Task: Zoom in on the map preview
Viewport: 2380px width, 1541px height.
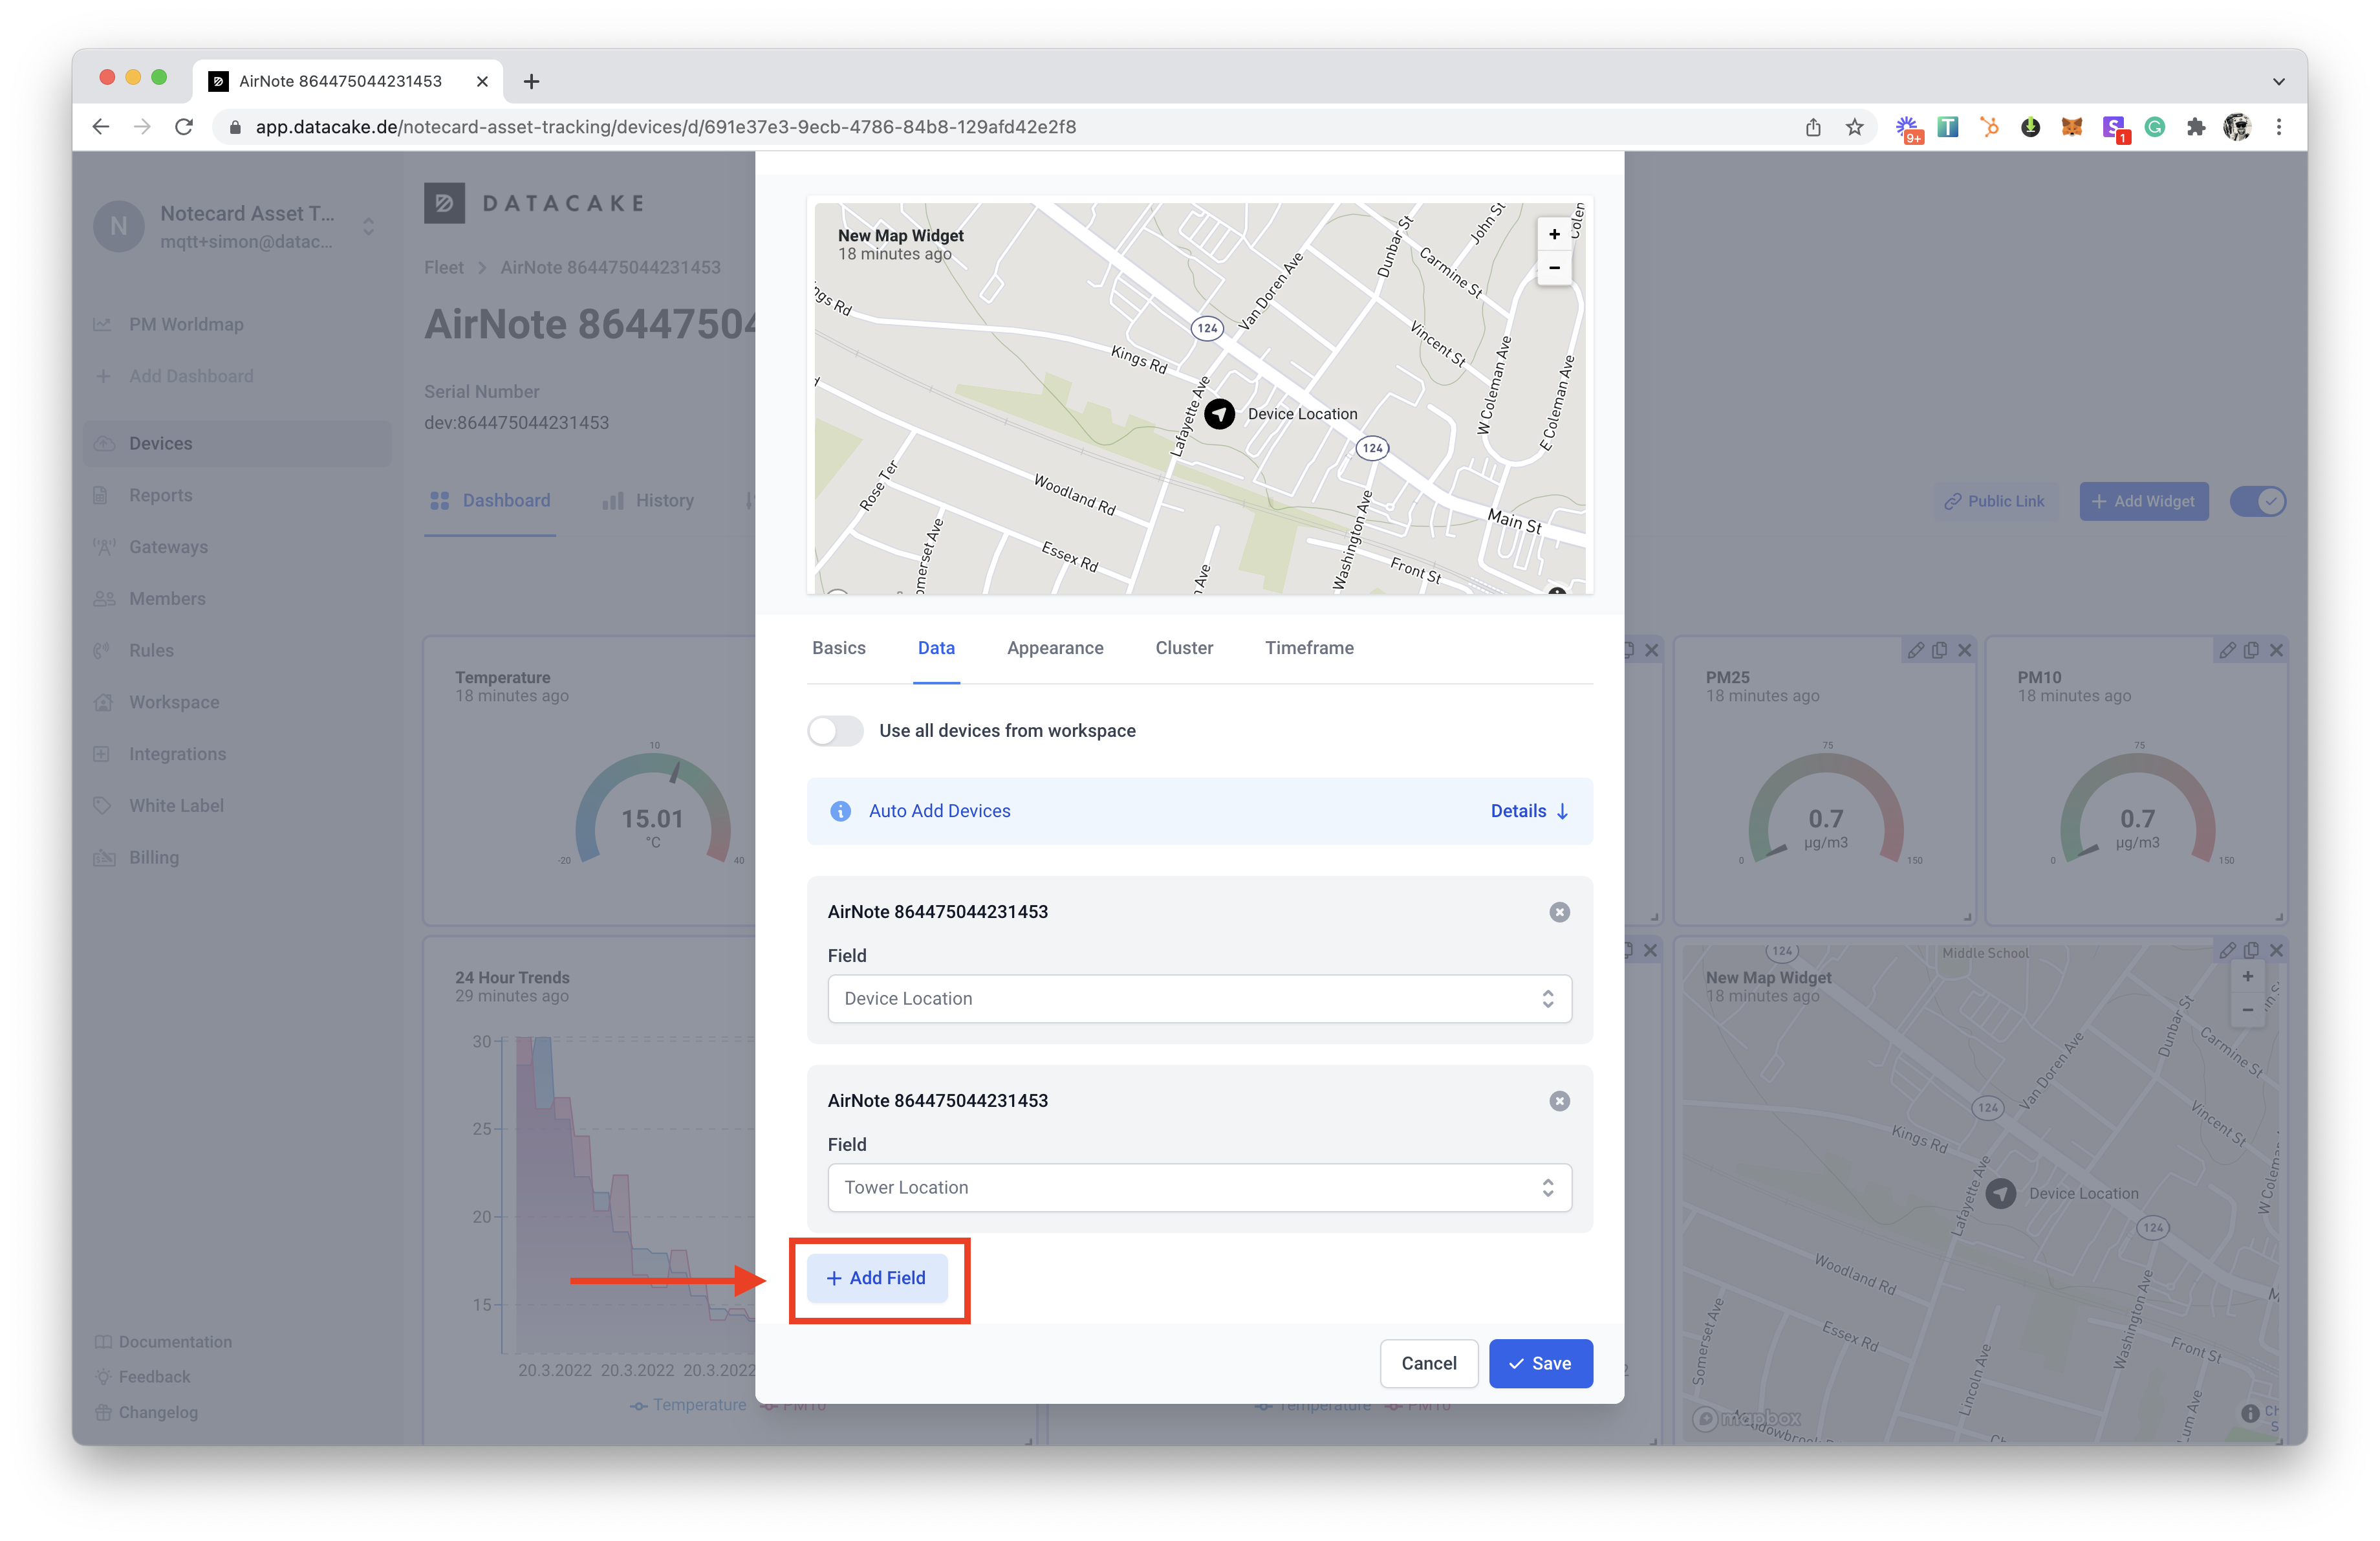Action: (x=1554, y=234)
